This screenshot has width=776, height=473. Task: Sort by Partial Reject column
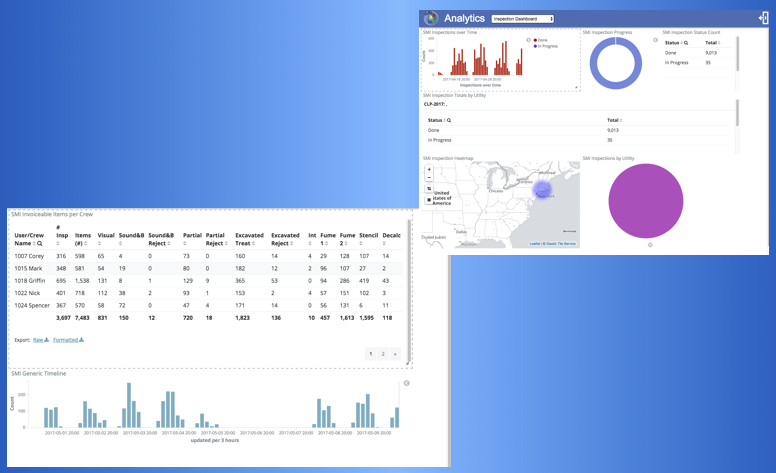pyautogui.click(x=226, y=243)
